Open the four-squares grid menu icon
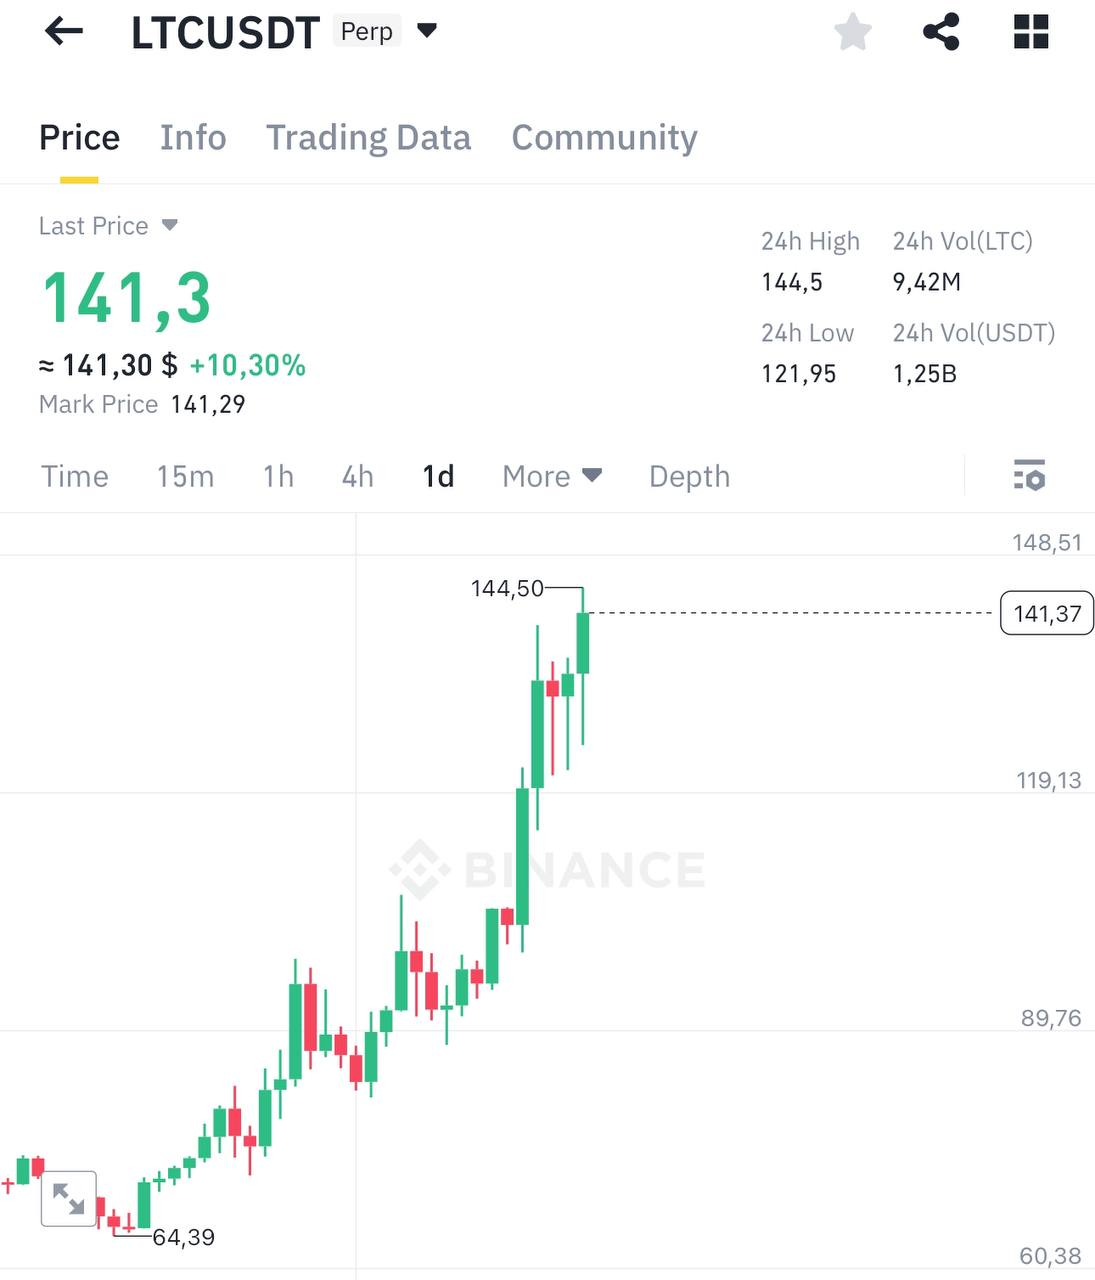 point(1031,32)
